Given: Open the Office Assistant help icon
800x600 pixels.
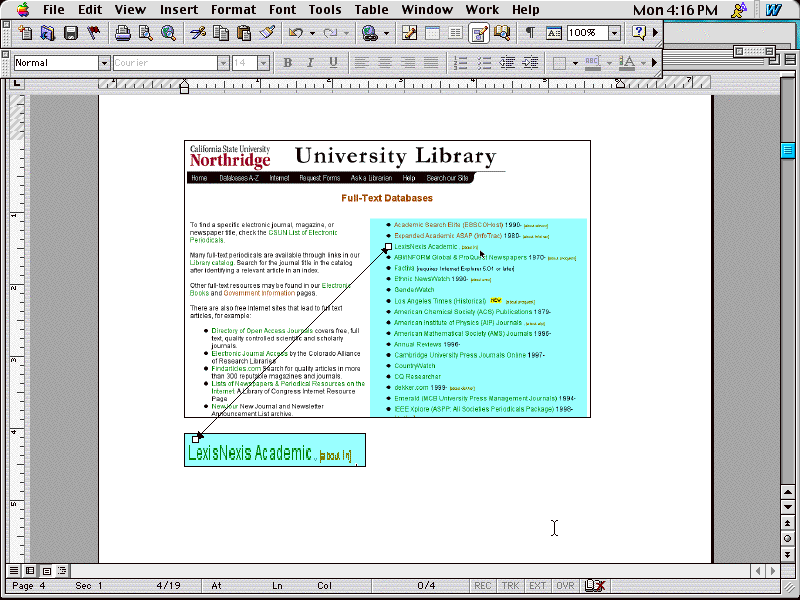Looking at the screenshot, I should (639, 33).
